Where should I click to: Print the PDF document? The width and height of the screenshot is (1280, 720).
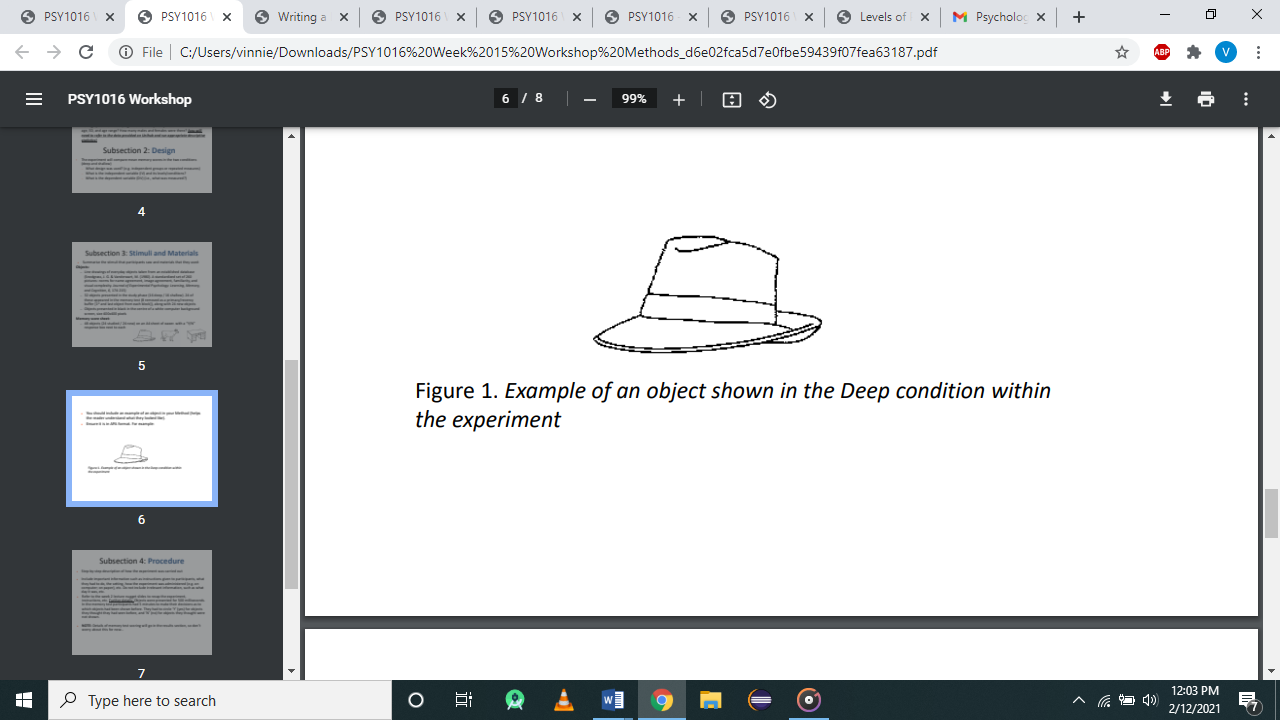tap(1206, 99)
